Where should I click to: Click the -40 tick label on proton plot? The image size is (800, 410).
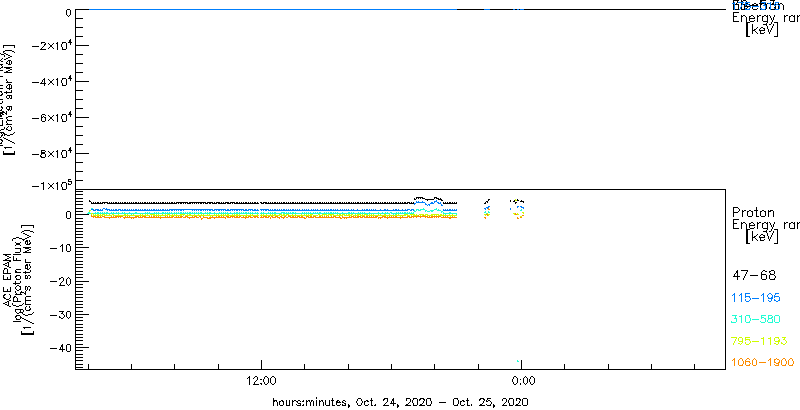click(x=60, y=348)
